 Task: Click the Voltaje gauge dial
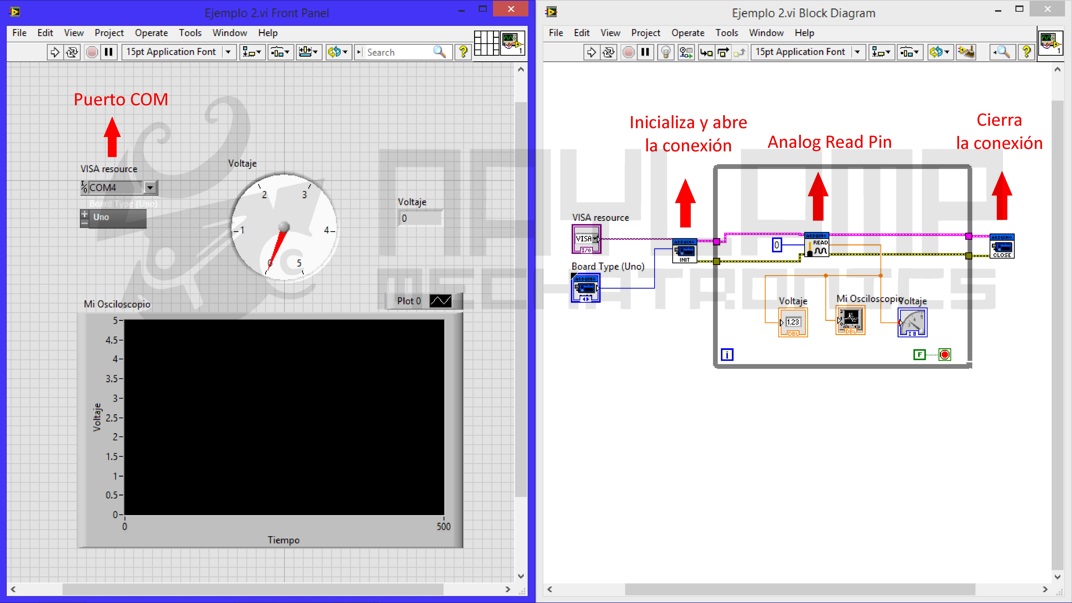(x=284, y=227)
